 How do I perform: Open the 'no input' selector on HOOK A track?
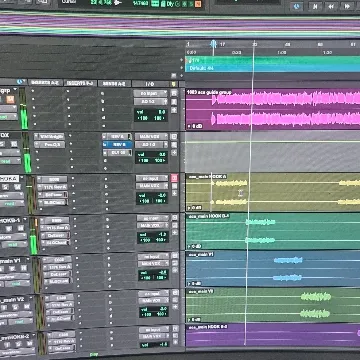(152, 178)
